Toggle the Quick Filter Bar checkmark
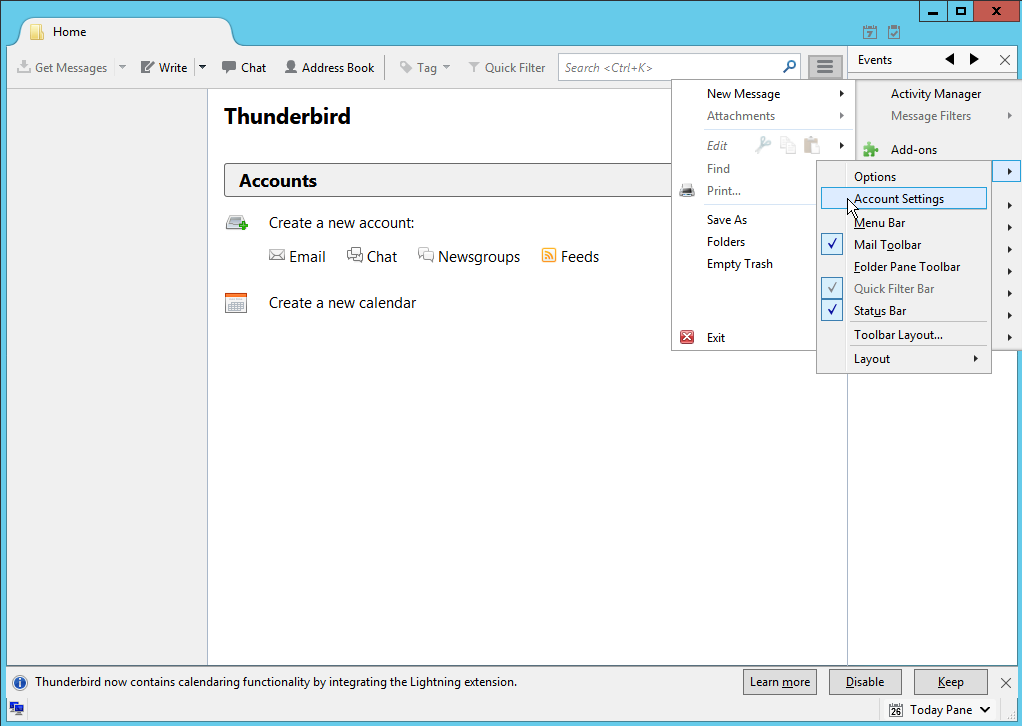The height and width of the screenshot is (726, 1022). [832, 288]
